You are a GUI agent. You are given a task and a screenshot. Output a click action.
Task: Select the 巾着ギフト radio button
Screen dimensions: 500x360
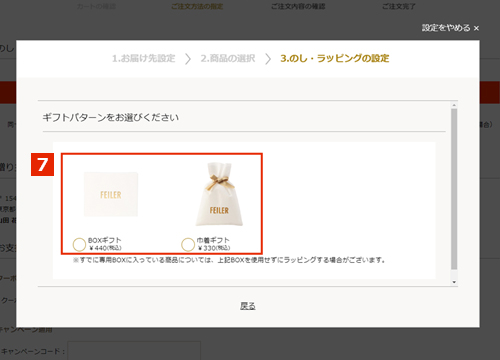188,244
